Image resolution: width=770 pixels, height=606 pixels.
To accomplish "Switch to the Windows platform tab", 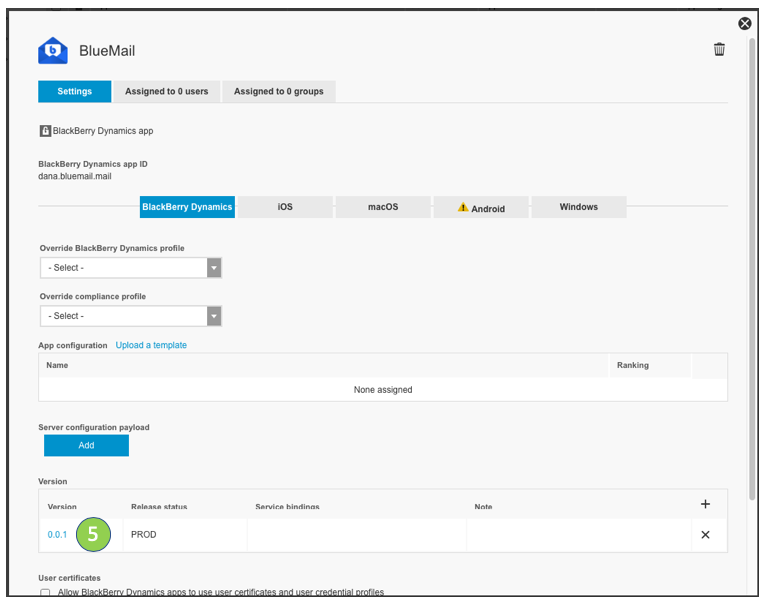I will click(578, 207).
